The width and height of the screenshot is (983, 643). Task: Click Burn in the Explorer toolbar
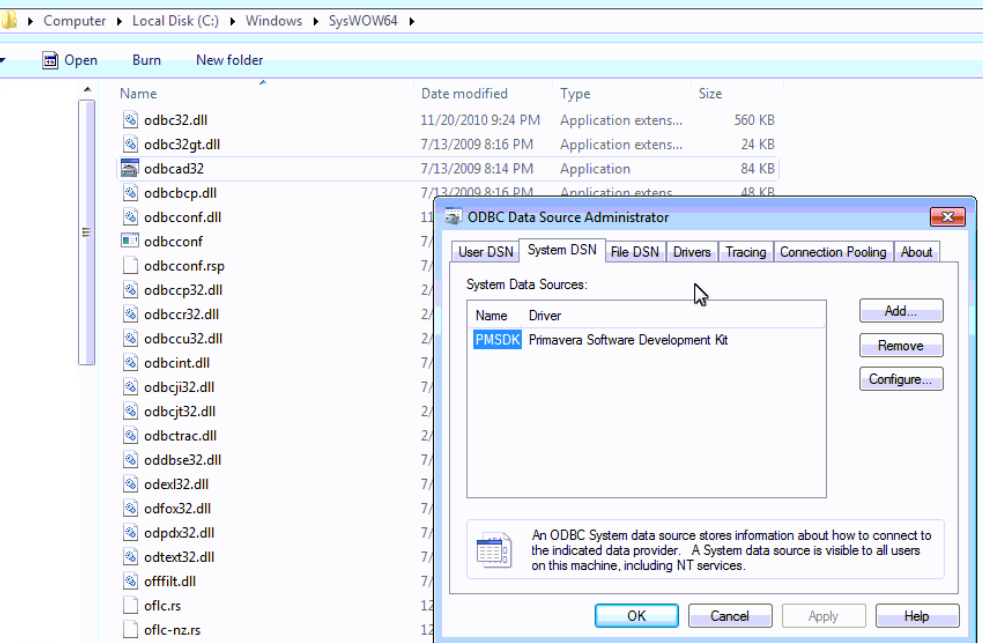point(146,60)
